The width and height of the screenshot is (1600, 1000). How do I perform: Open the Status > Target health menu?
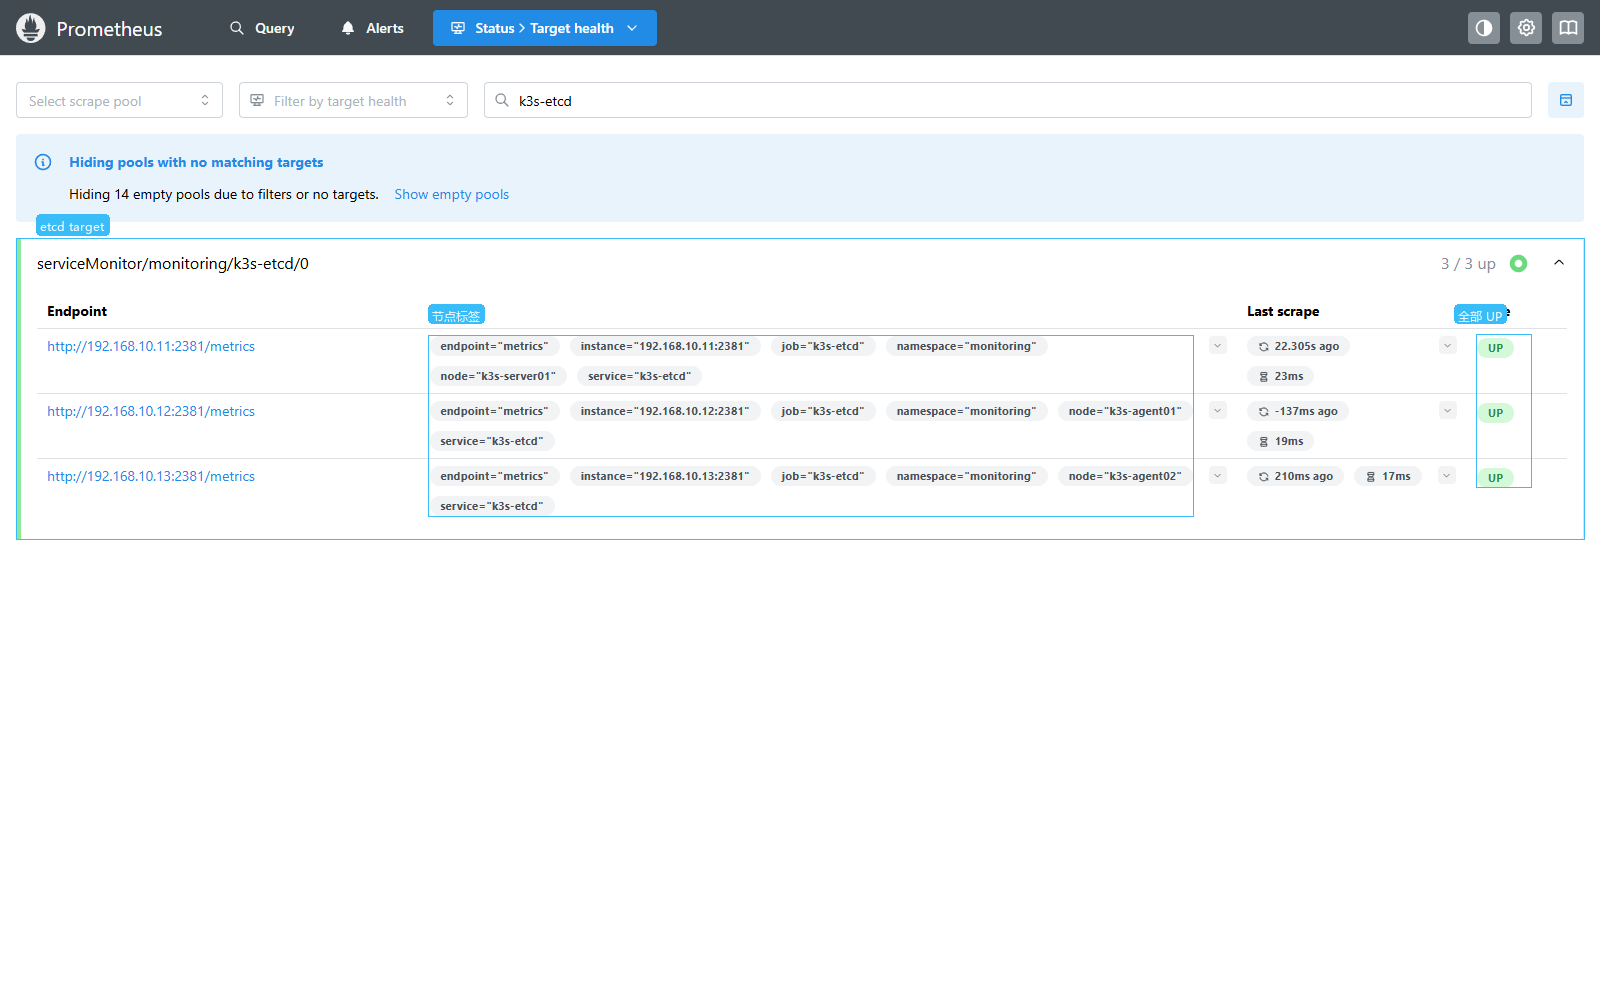(x=545, y=28)
